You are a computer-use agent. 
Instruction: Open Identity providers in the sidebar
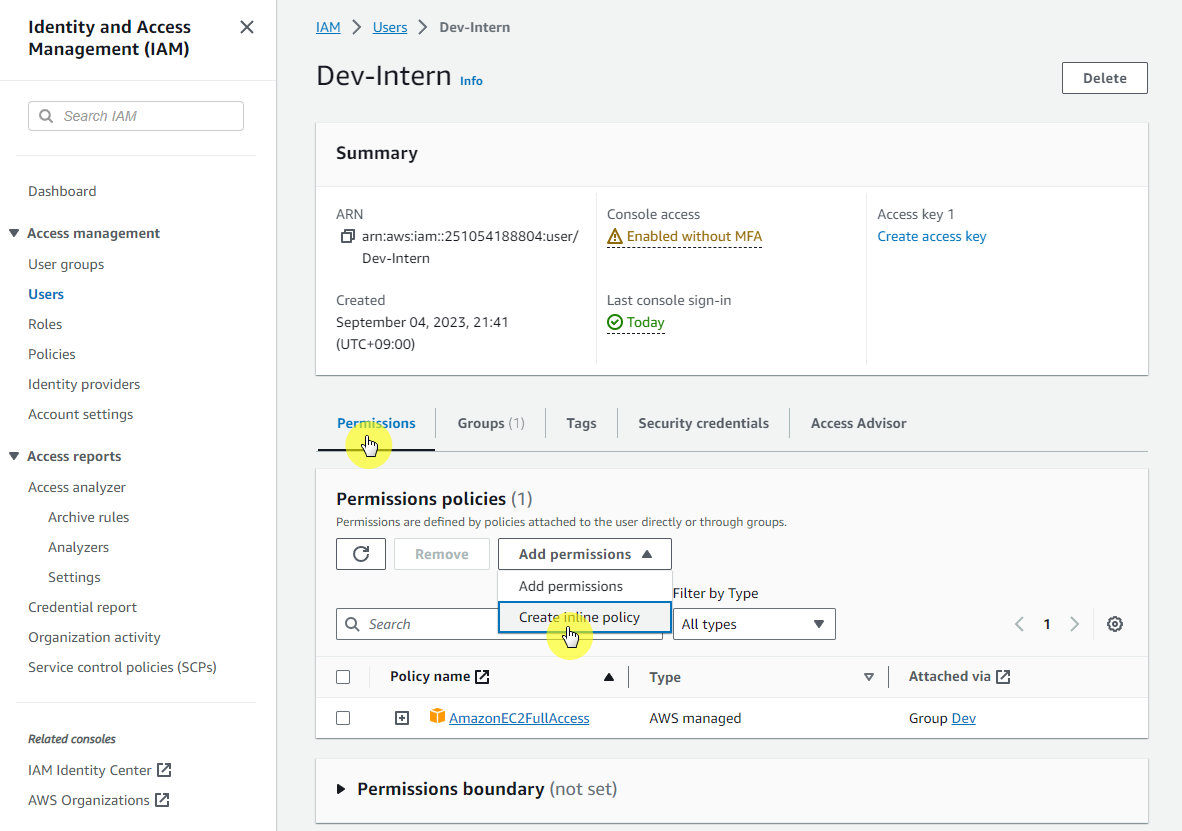84,385
